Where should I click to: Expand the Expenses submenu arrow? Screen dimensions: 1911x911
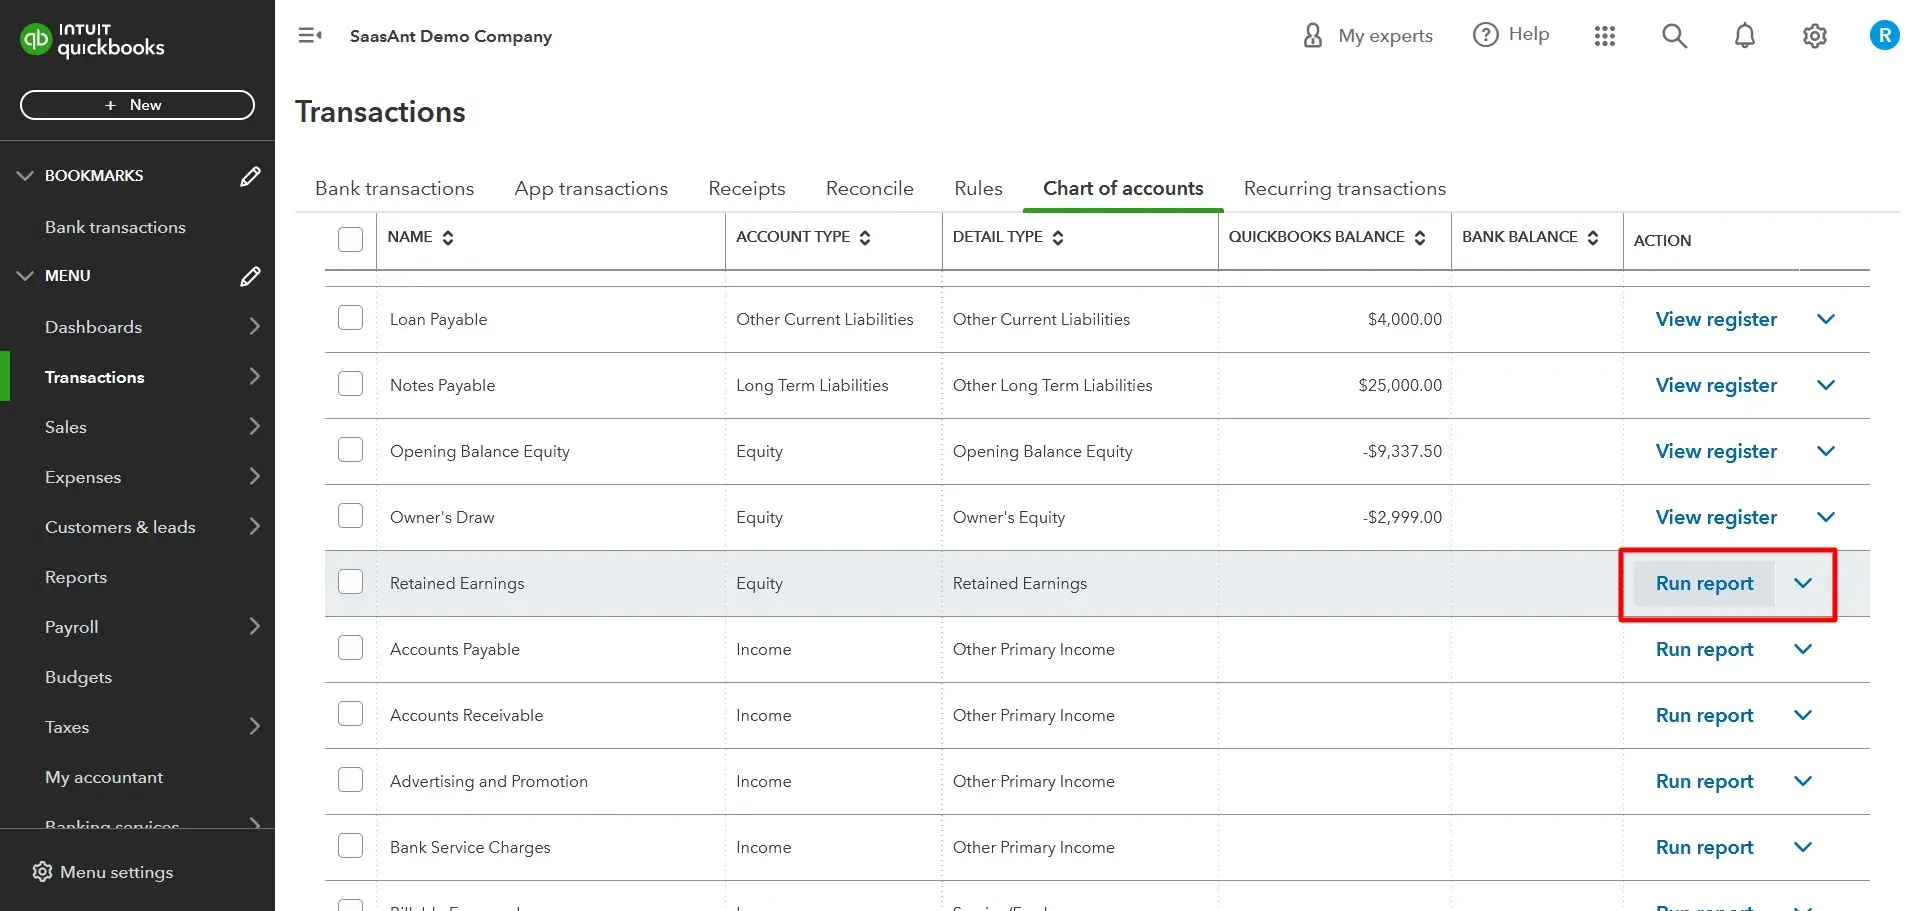pos(255,476)
